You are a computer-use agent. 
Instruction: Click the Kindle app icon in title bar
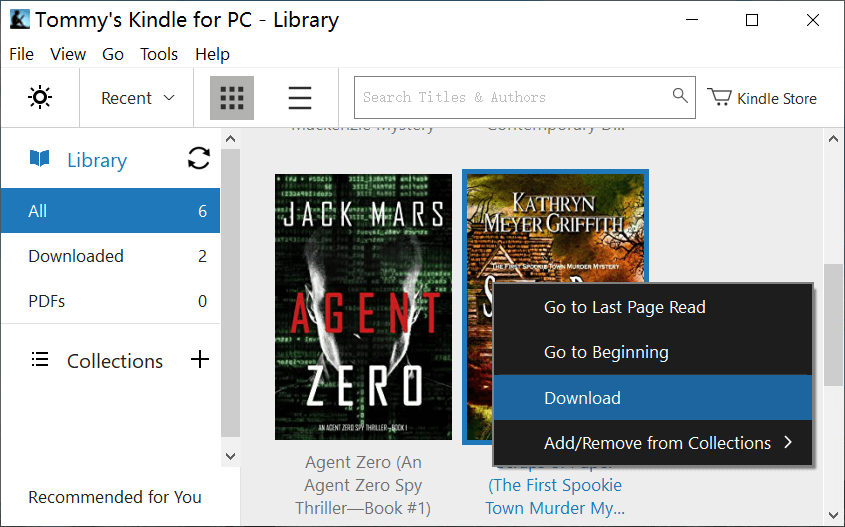[19, 20]
